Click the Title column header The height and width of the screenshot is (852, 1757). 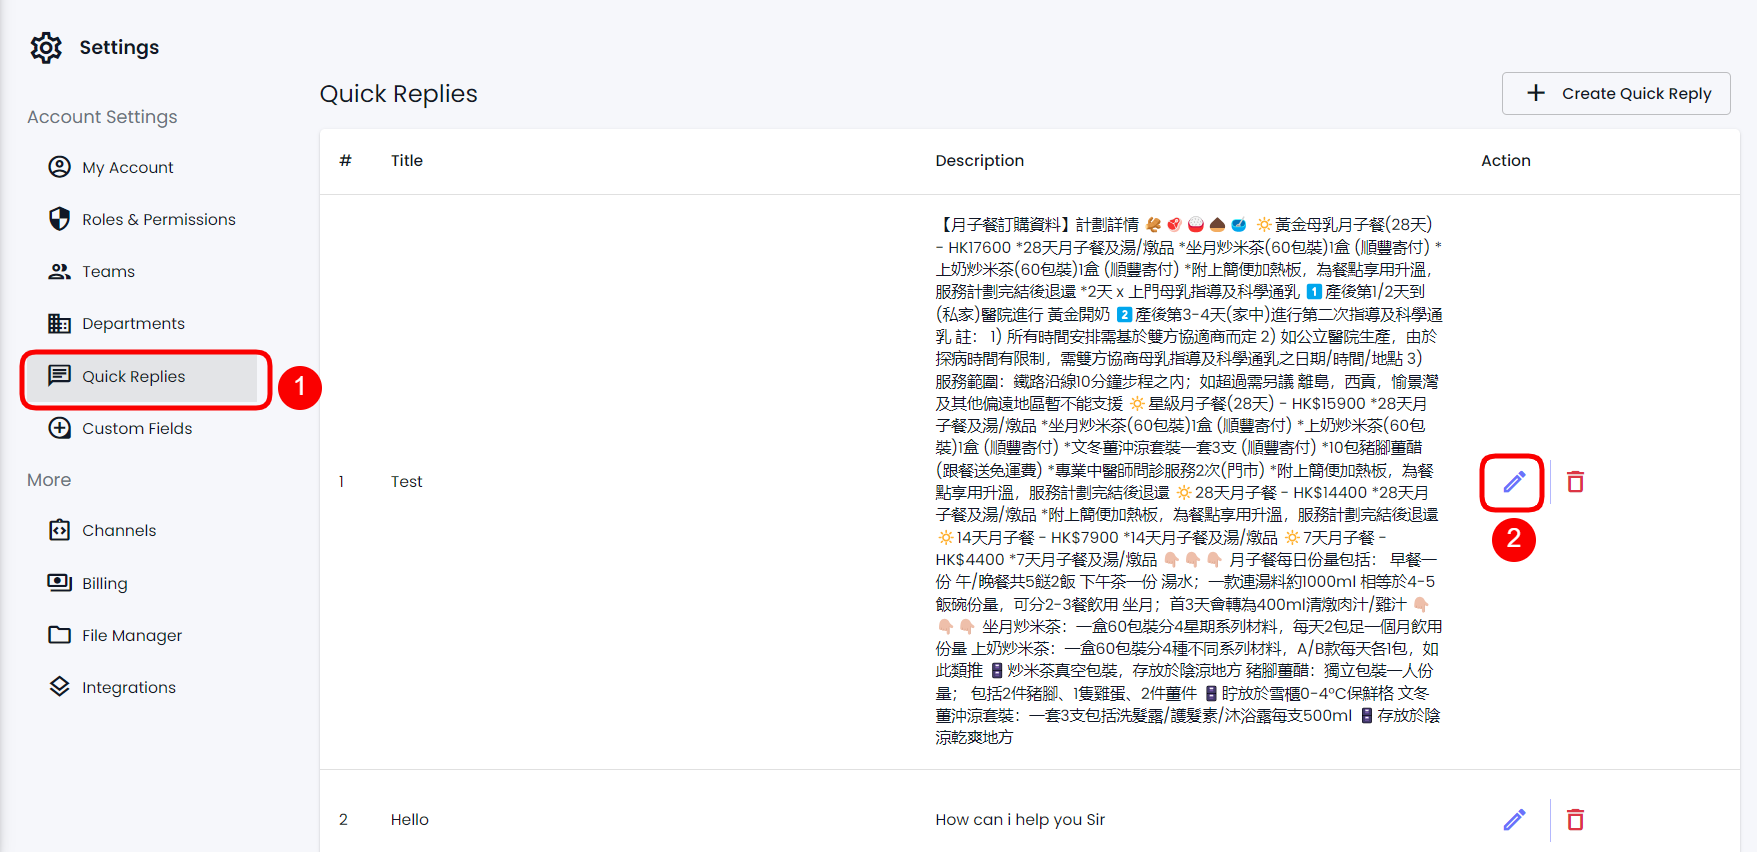406,160
